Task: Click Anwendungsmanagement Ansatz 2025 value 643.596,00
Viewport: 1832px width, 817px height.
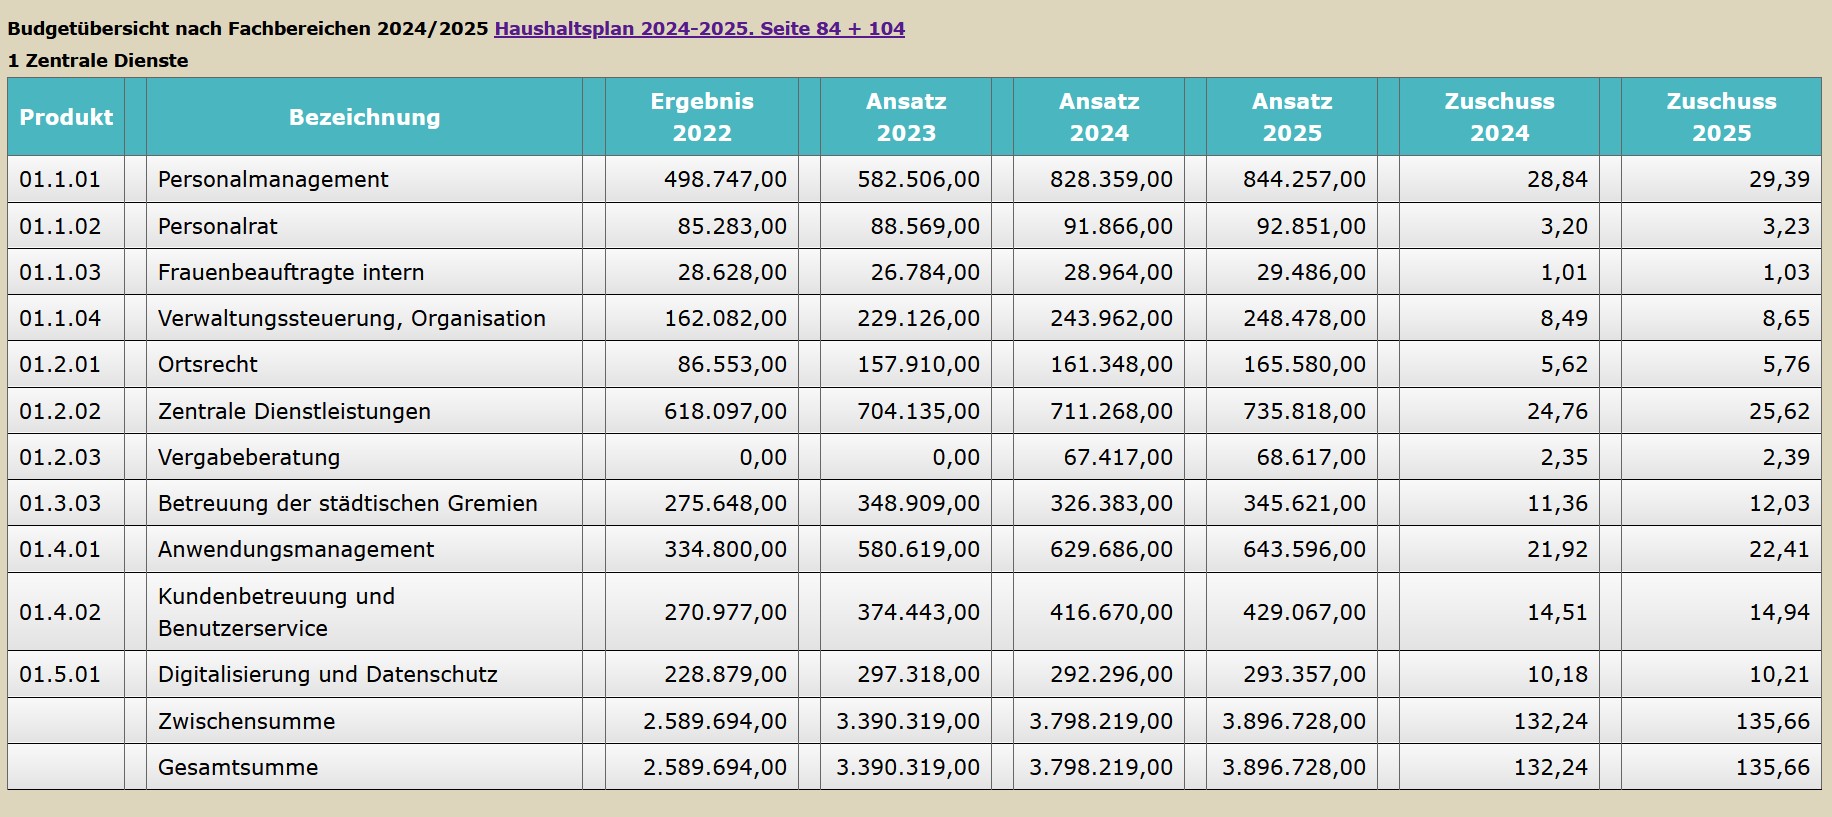Action: (1304, 549)
